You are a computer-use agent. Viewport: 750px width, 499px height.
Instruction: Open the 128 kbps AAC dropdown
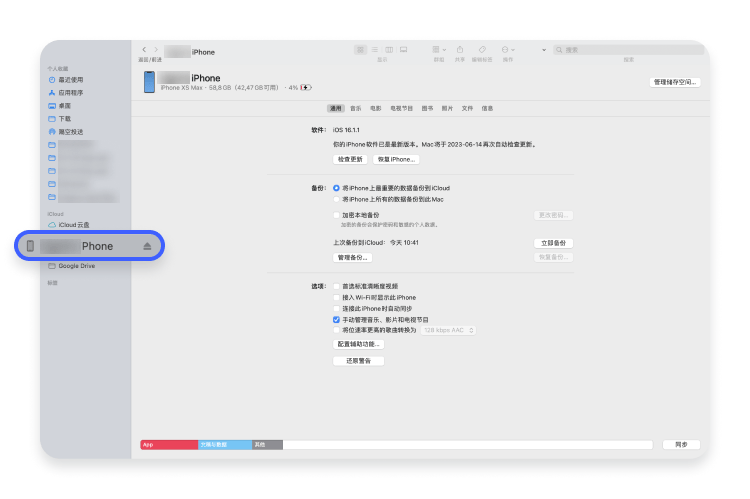pos(448,330)
